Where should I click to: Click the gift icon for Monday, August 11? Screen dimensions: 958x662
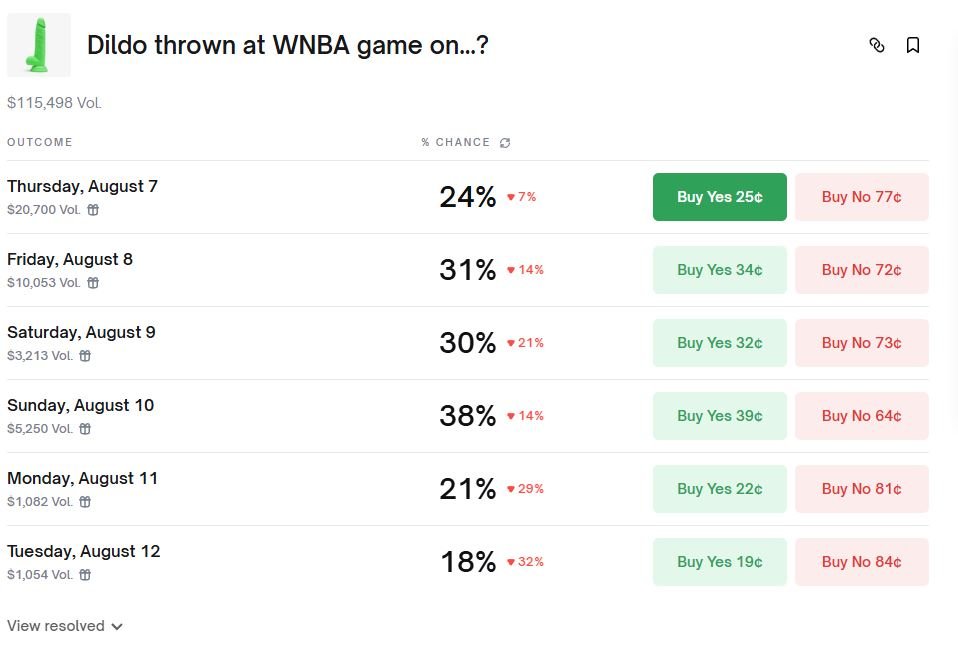[x=85, y=502]
